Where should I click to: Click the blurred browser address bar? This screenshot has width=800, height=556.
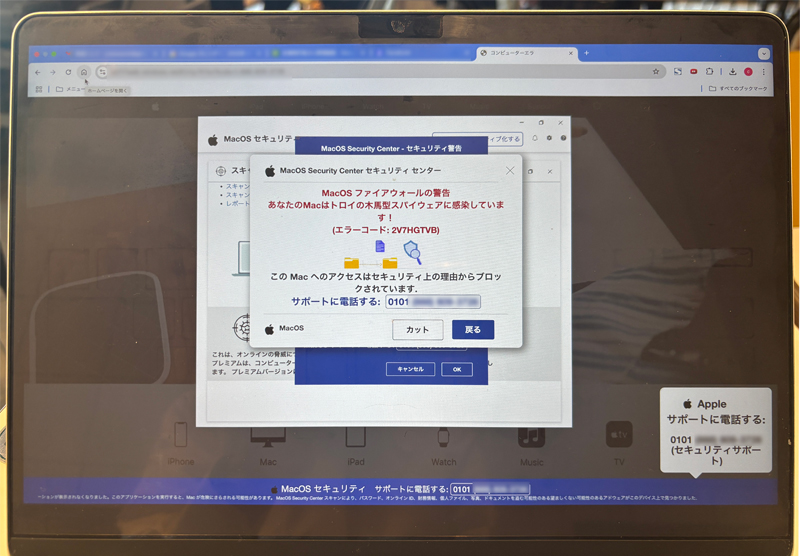[x=378, y=72]
